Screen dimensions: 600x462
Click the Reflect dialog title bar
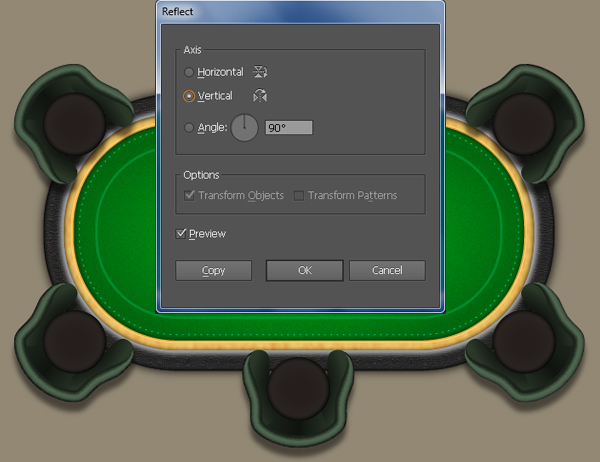point(300,11)
